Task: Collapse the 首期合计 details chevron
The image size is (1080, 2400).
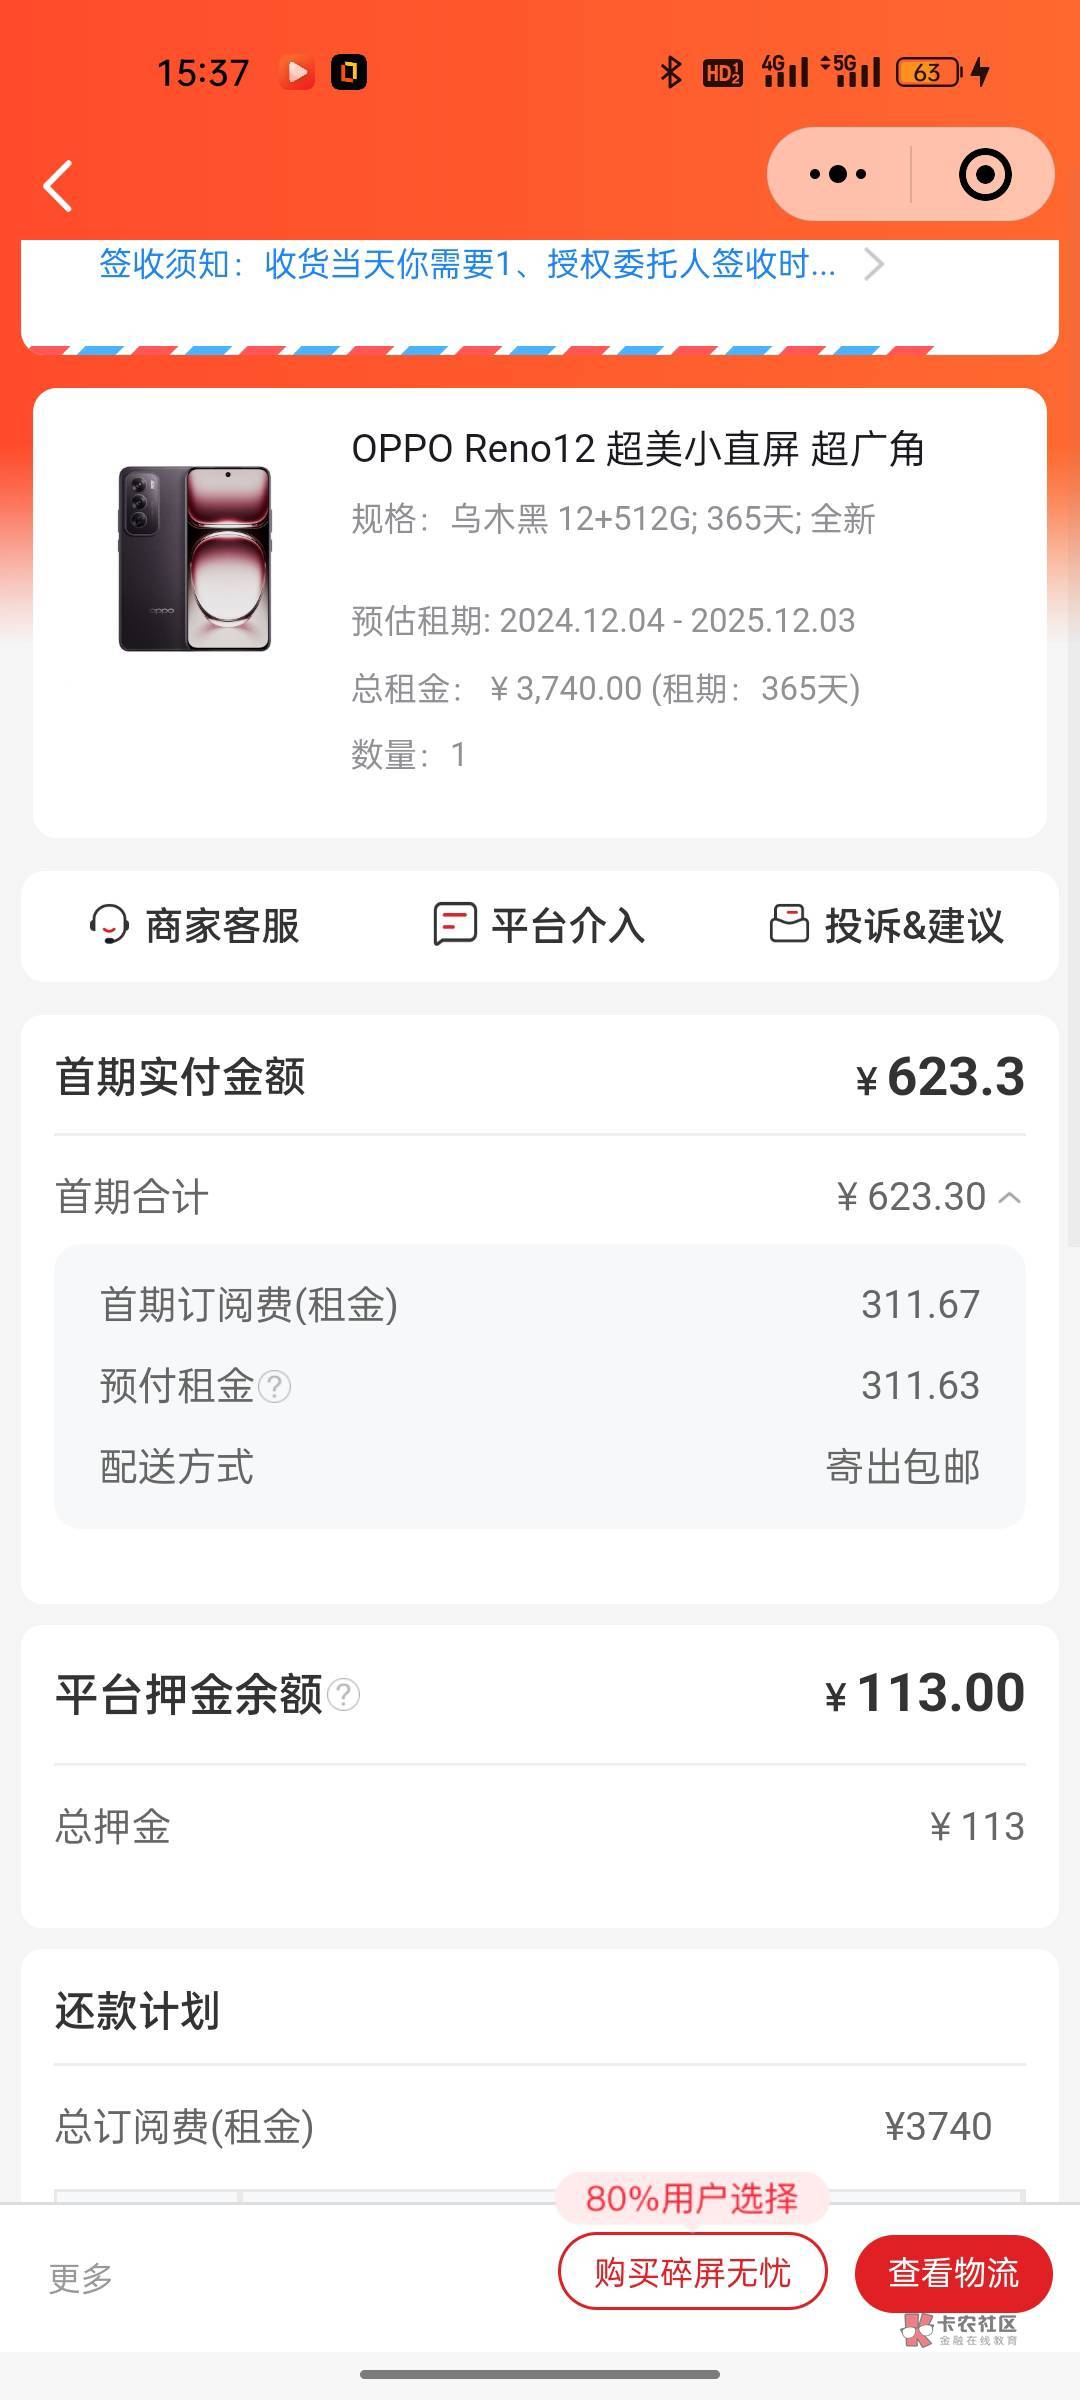Action: (x=1010, y=1197)
